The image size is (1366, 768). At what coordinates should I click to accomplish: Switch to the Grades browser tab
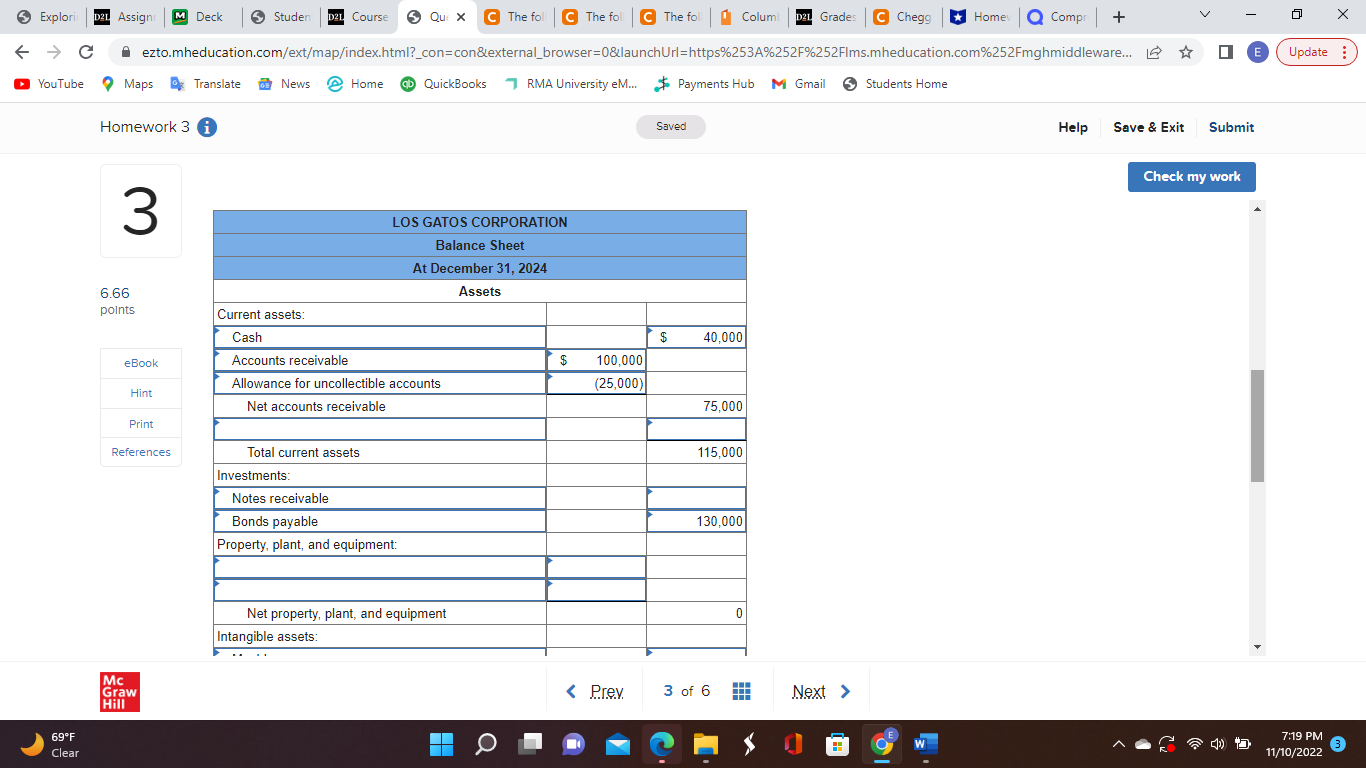(x=825, y=17)
